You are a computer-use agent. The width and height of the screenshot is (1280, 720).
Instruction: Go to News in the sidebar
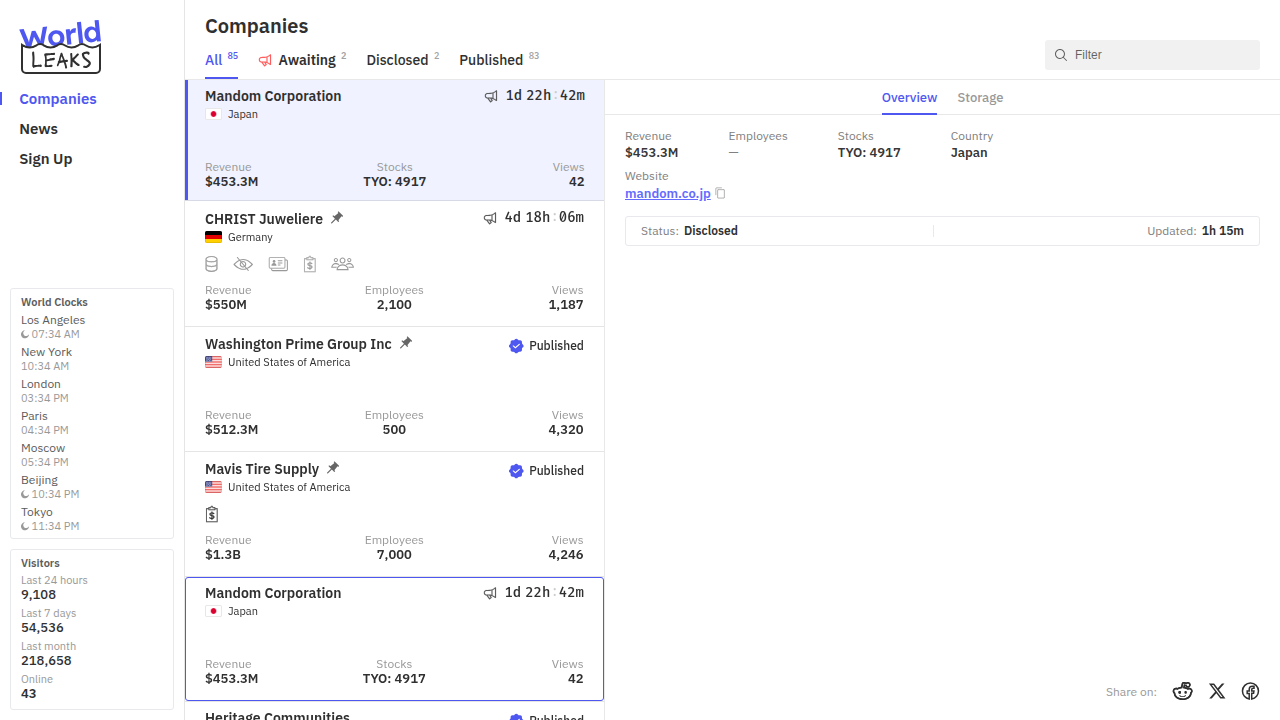(39, 129)
